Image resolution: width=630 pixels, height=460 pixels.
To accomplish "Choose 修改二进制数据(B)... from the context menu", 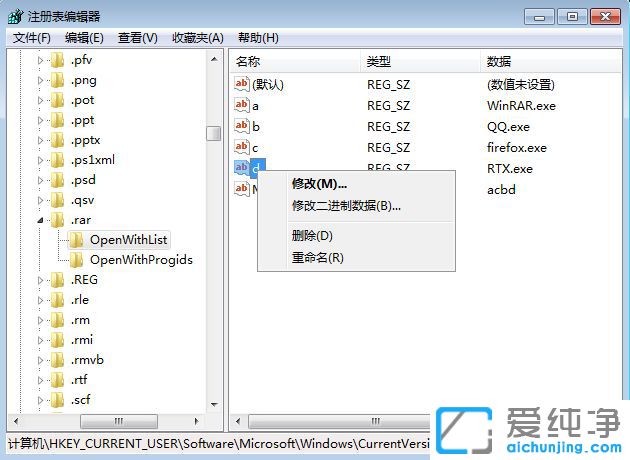I will (356, 206).
